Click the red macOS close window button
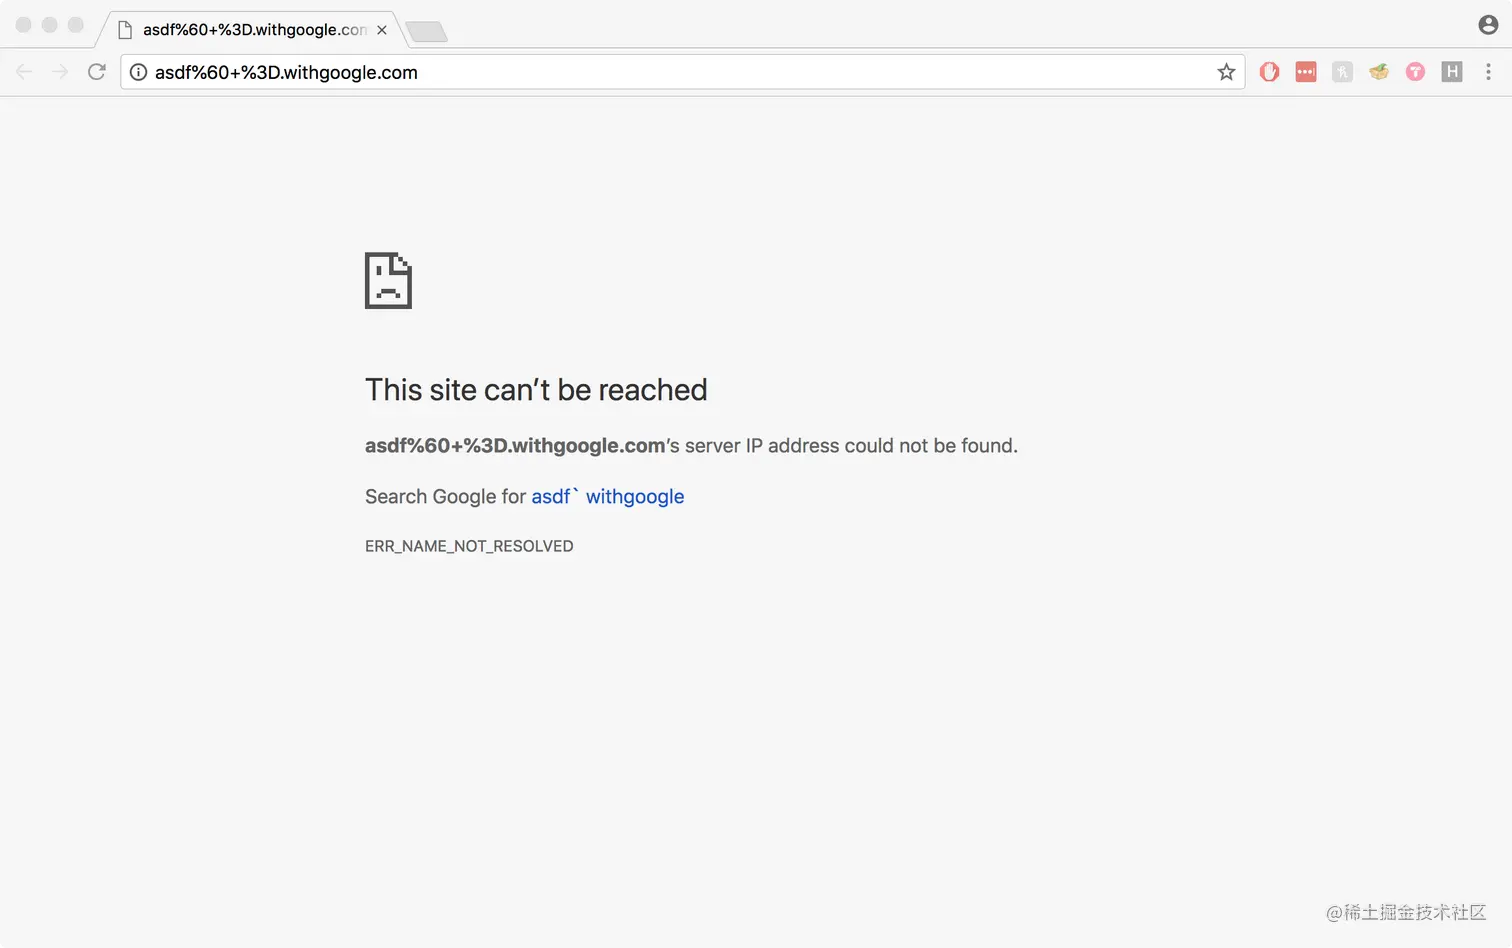1512x948 pixels. pyautogui.click(x=23, y=25)
